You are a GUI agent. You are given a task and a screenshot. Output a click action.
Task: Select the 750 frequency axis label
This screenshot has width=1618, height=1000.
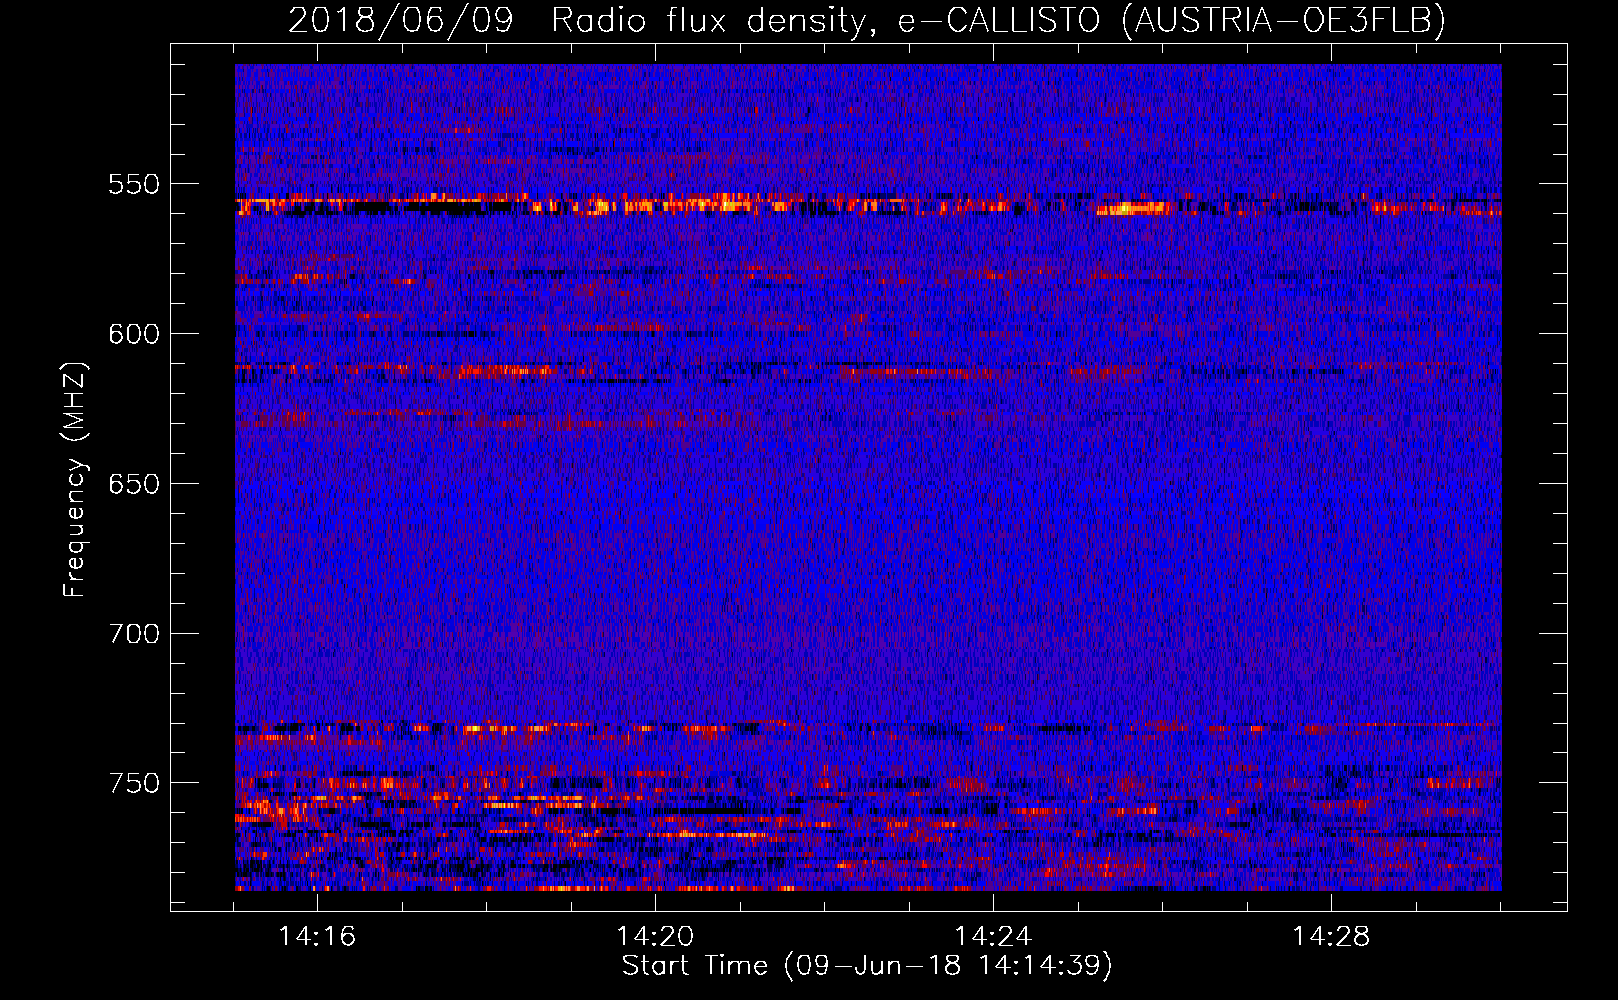(x=134, y=783)
